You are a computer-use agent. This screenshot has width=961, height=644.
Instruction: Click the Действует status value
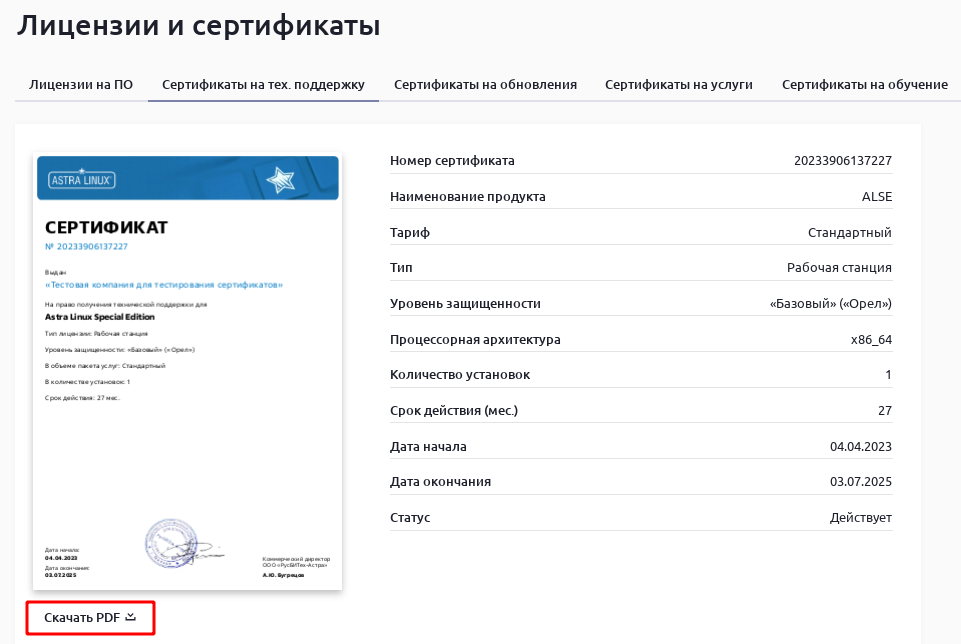pos(860,518)
